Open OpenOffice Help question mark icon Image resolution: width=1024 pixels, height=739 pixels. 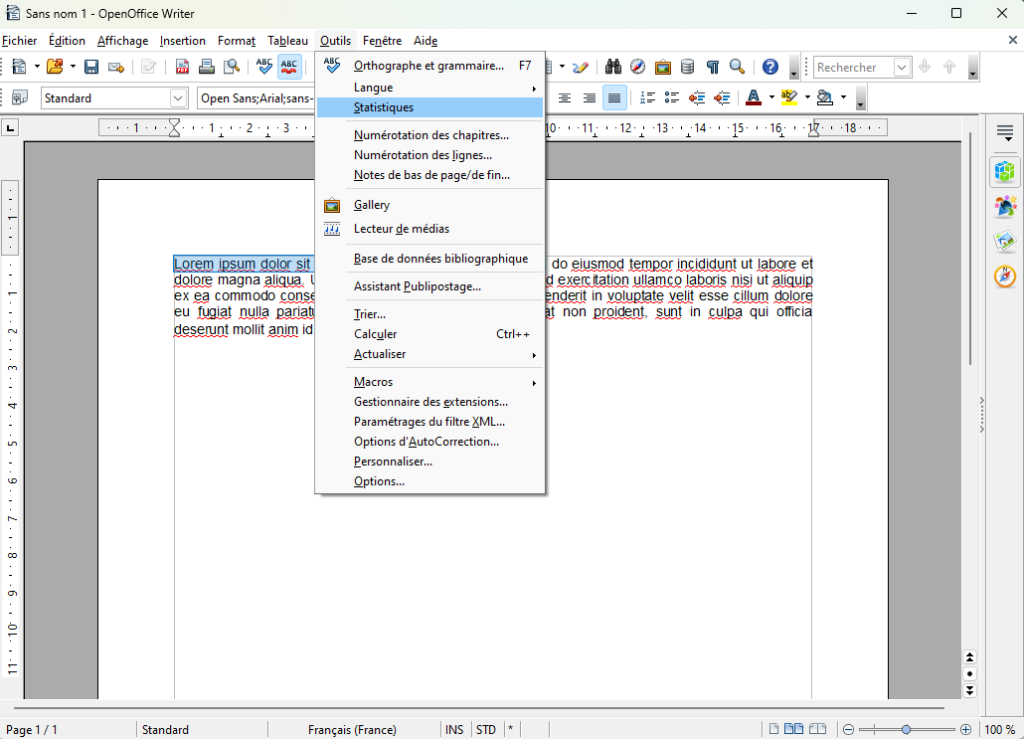770,67
